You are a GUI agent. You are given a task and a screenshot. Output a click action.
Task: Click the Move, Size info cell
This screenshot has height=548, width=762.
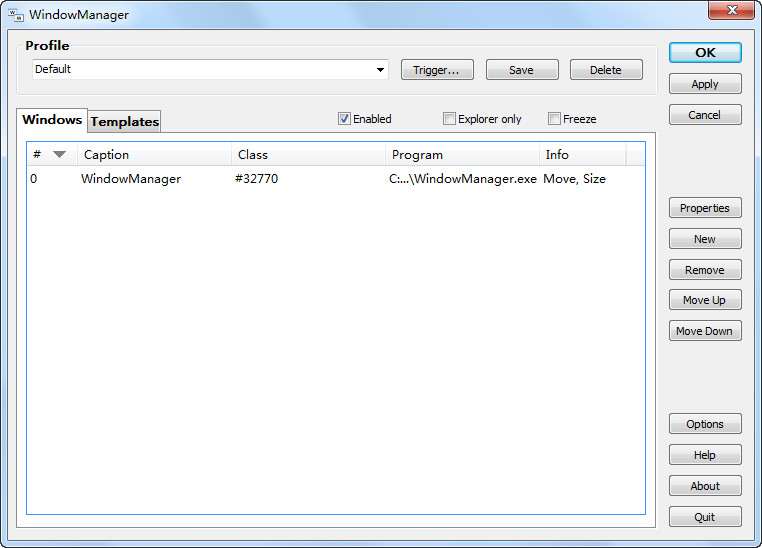[x=574, y=179]
